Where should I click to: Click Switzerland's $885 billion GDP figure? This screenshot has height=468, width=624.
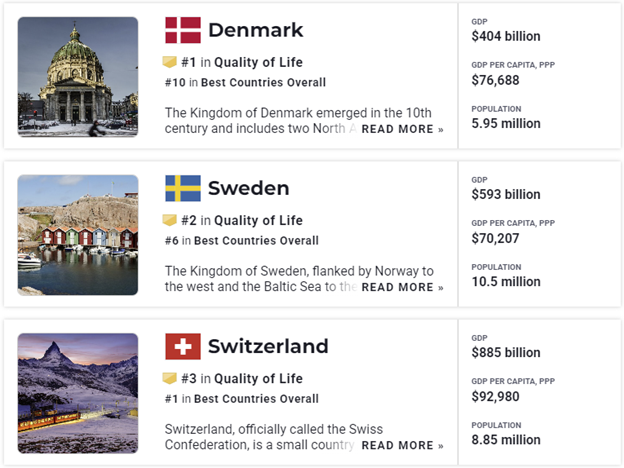pyautogui.click(x=505, y=352)
